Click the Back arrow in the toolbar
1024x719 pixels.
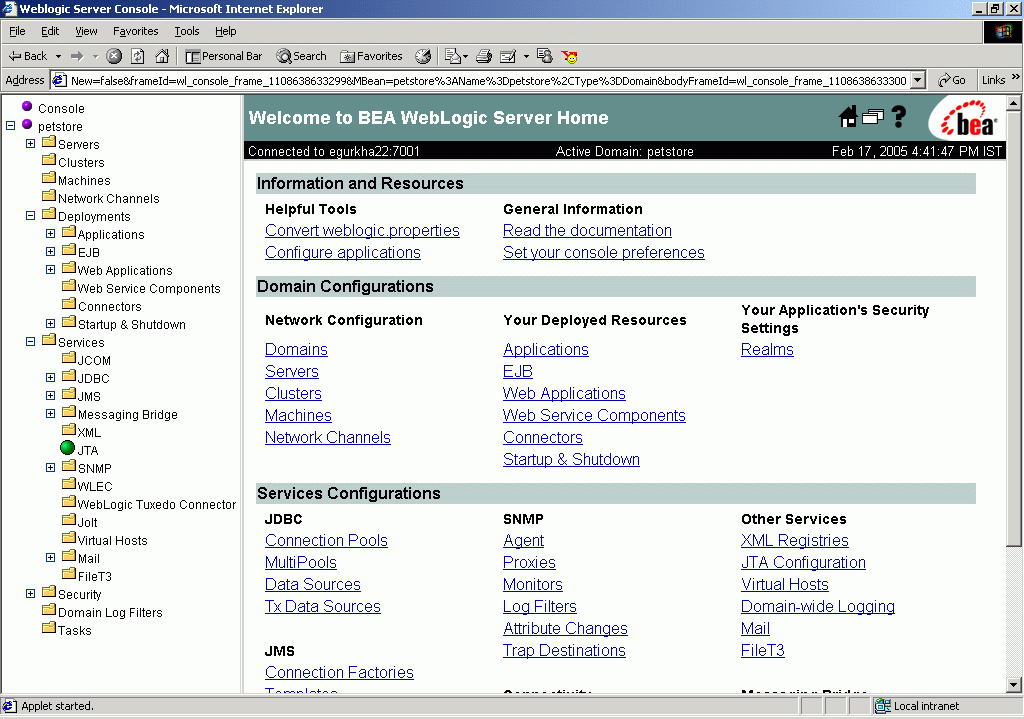pyautogui.click(x=27, y=56)
